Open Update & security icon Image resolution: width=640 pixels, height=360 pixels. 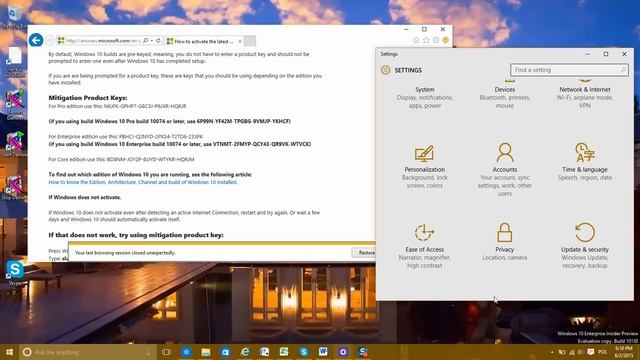click(x=584, y=233)
